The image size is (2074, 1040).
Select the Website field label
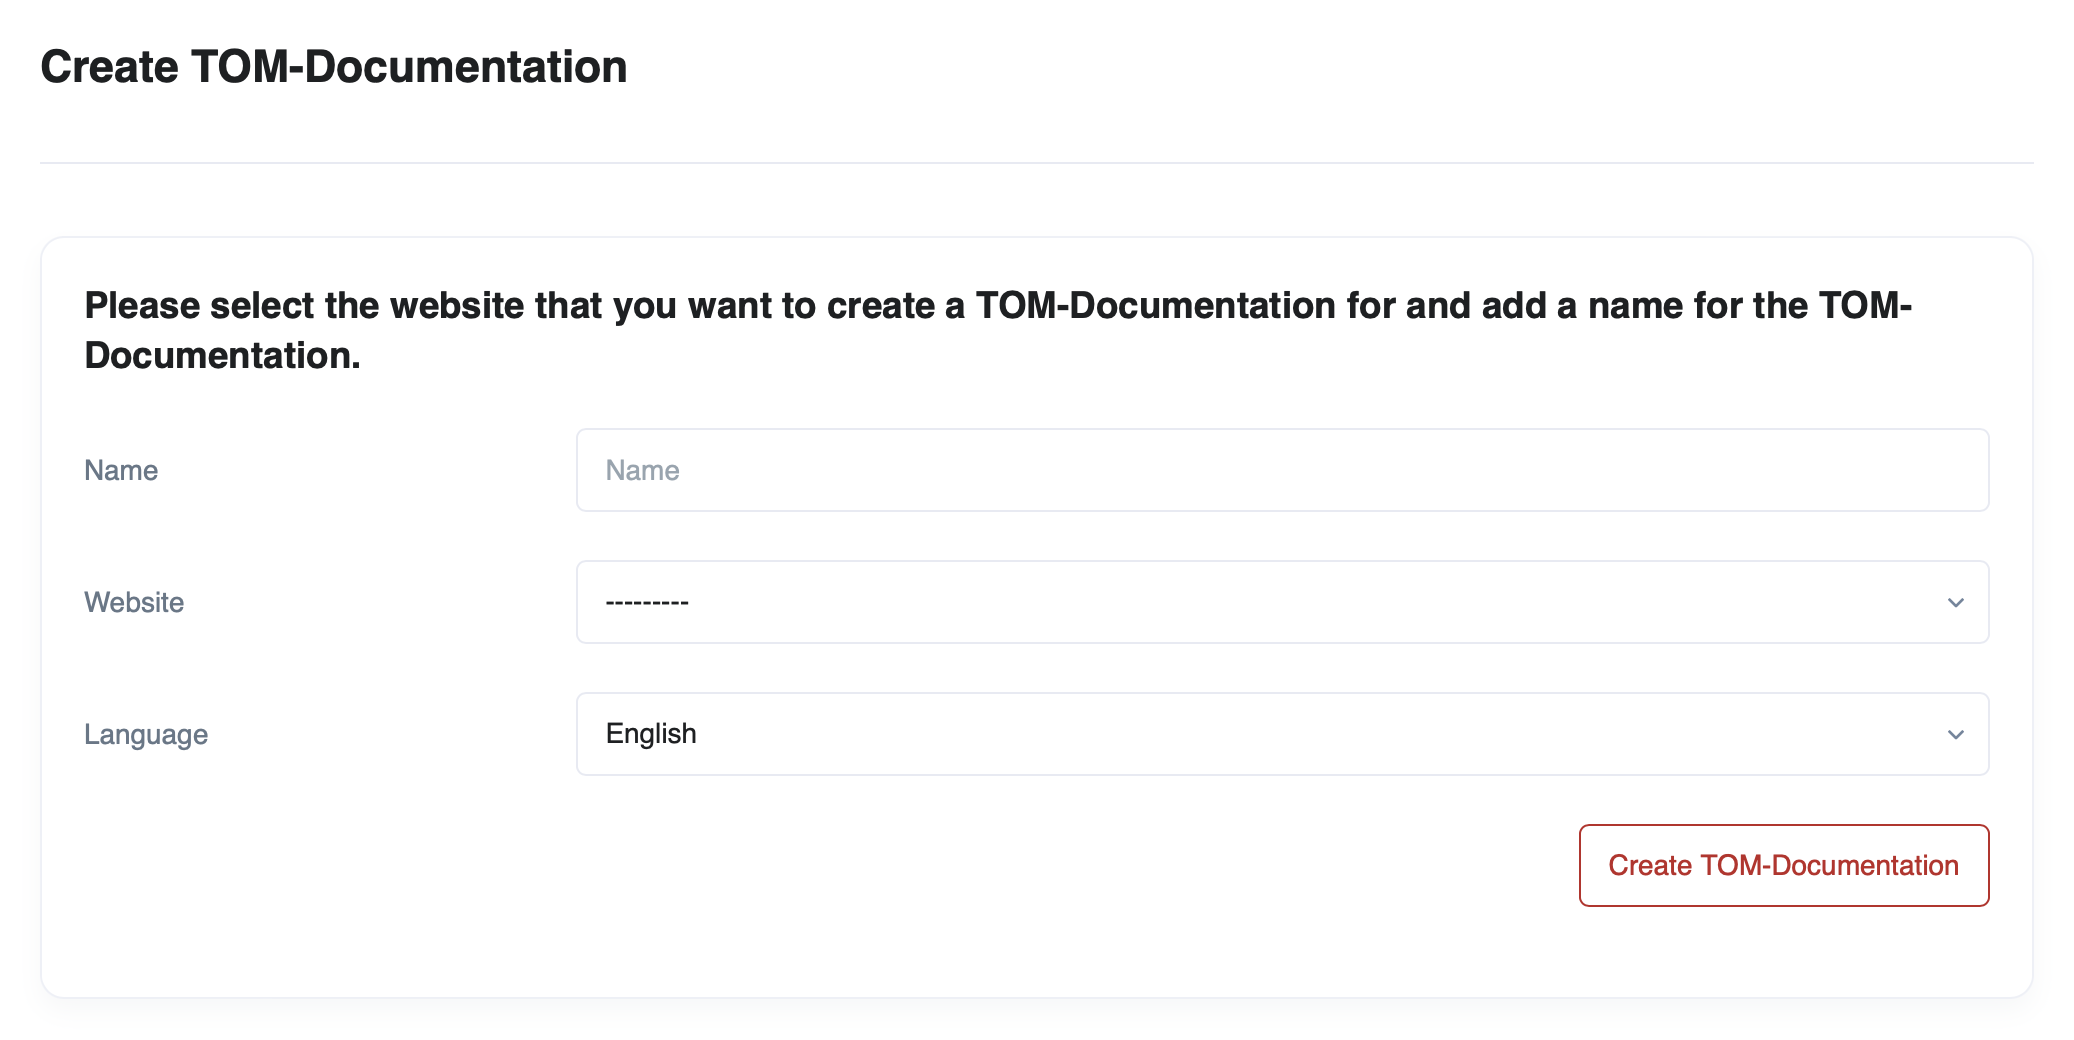[x=134, y=602]
